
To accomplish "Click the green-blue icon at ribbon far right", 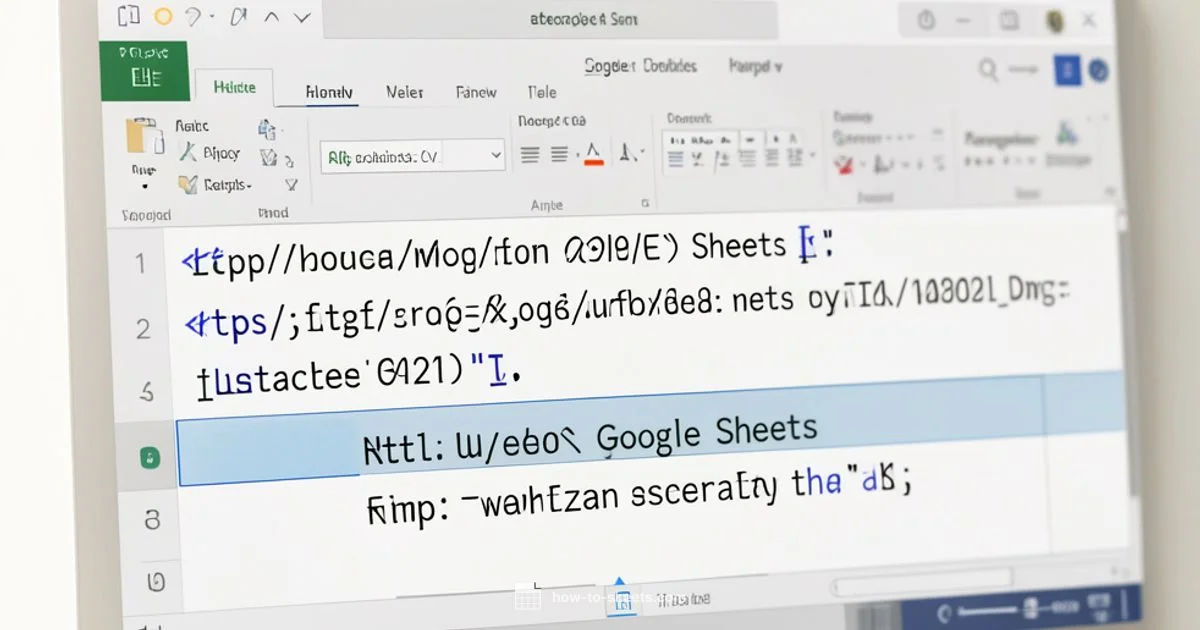I will 1067,133.
